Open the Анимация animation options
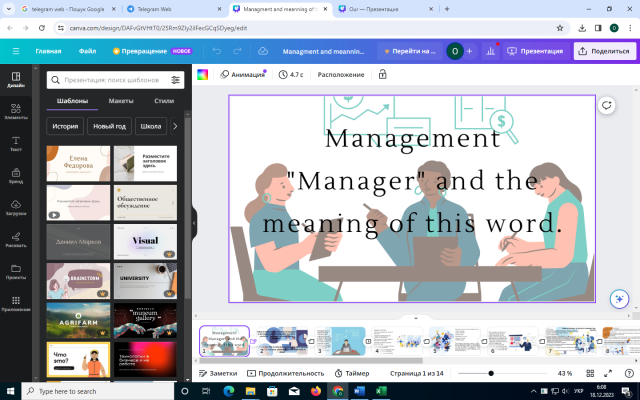Viewport: 640px width, 400px height. pyautogui.click(x=243, y=75)
